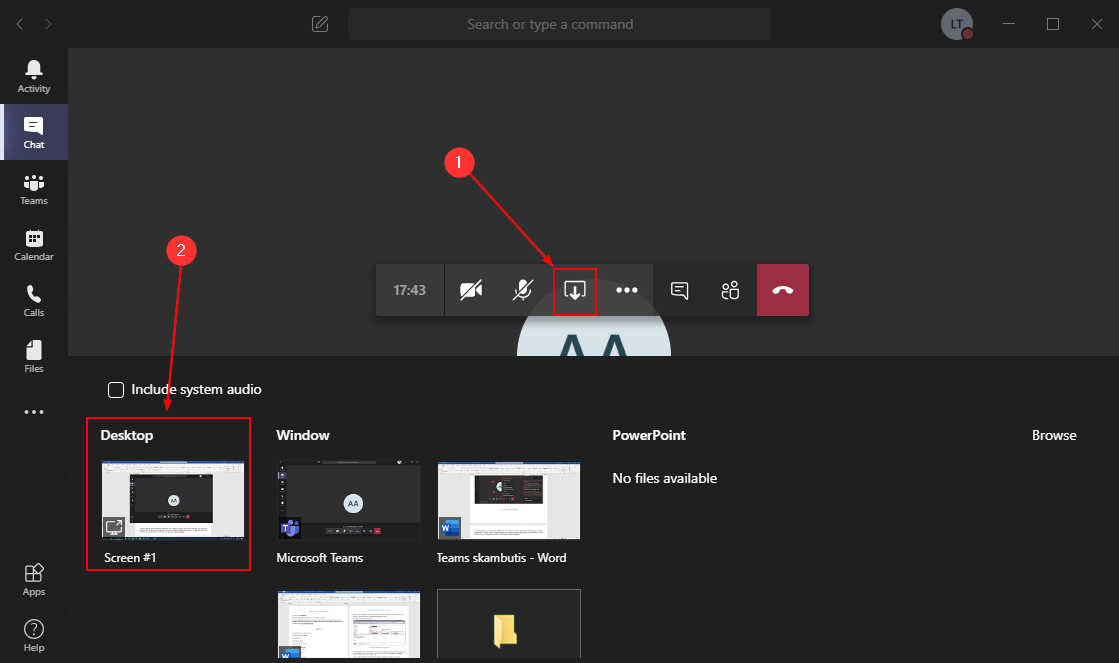Show the meeting conversation panel
1119x663 pixels.
pyautogui.click(x=679, y=290)
